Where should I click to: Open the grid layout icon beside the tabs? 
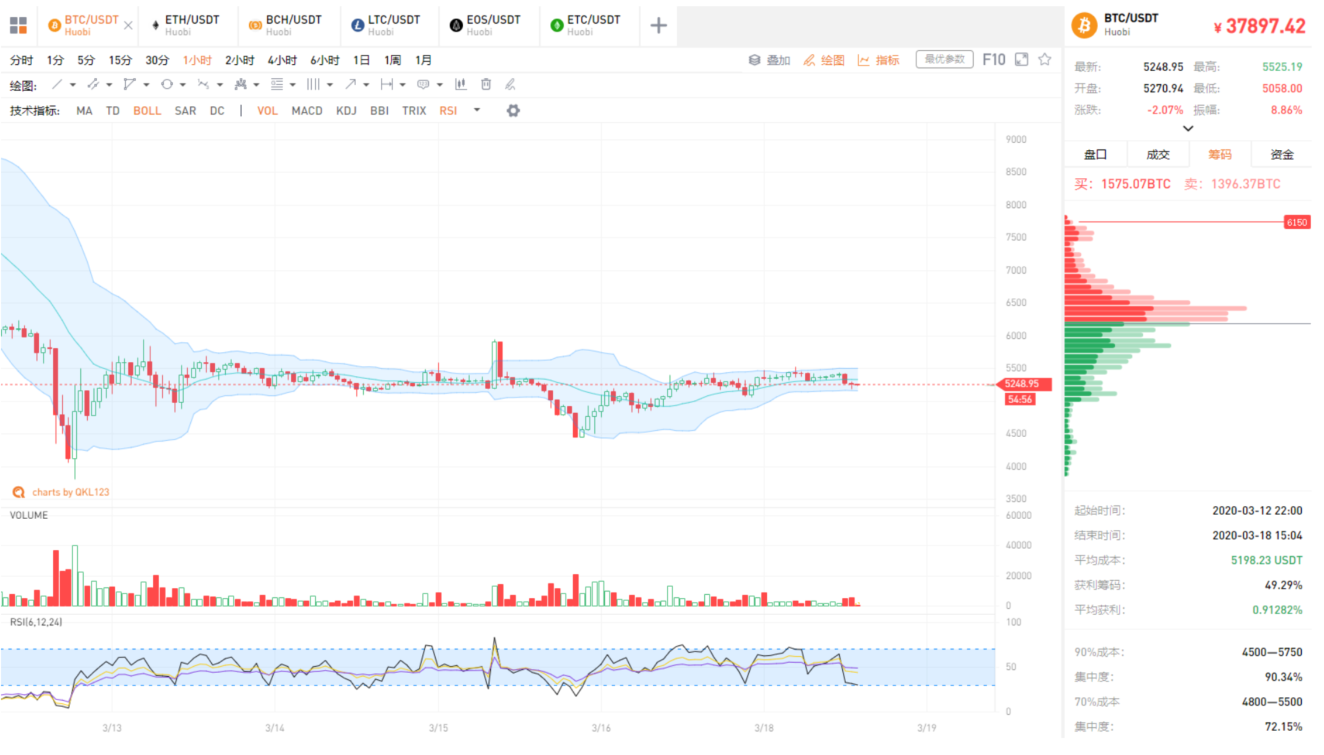coord(18,25)
